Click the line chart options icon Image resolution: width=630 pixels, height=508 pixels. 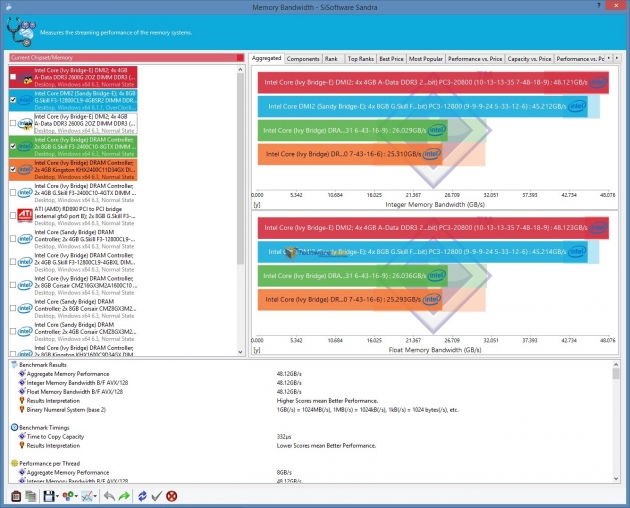tap(87, 496)
